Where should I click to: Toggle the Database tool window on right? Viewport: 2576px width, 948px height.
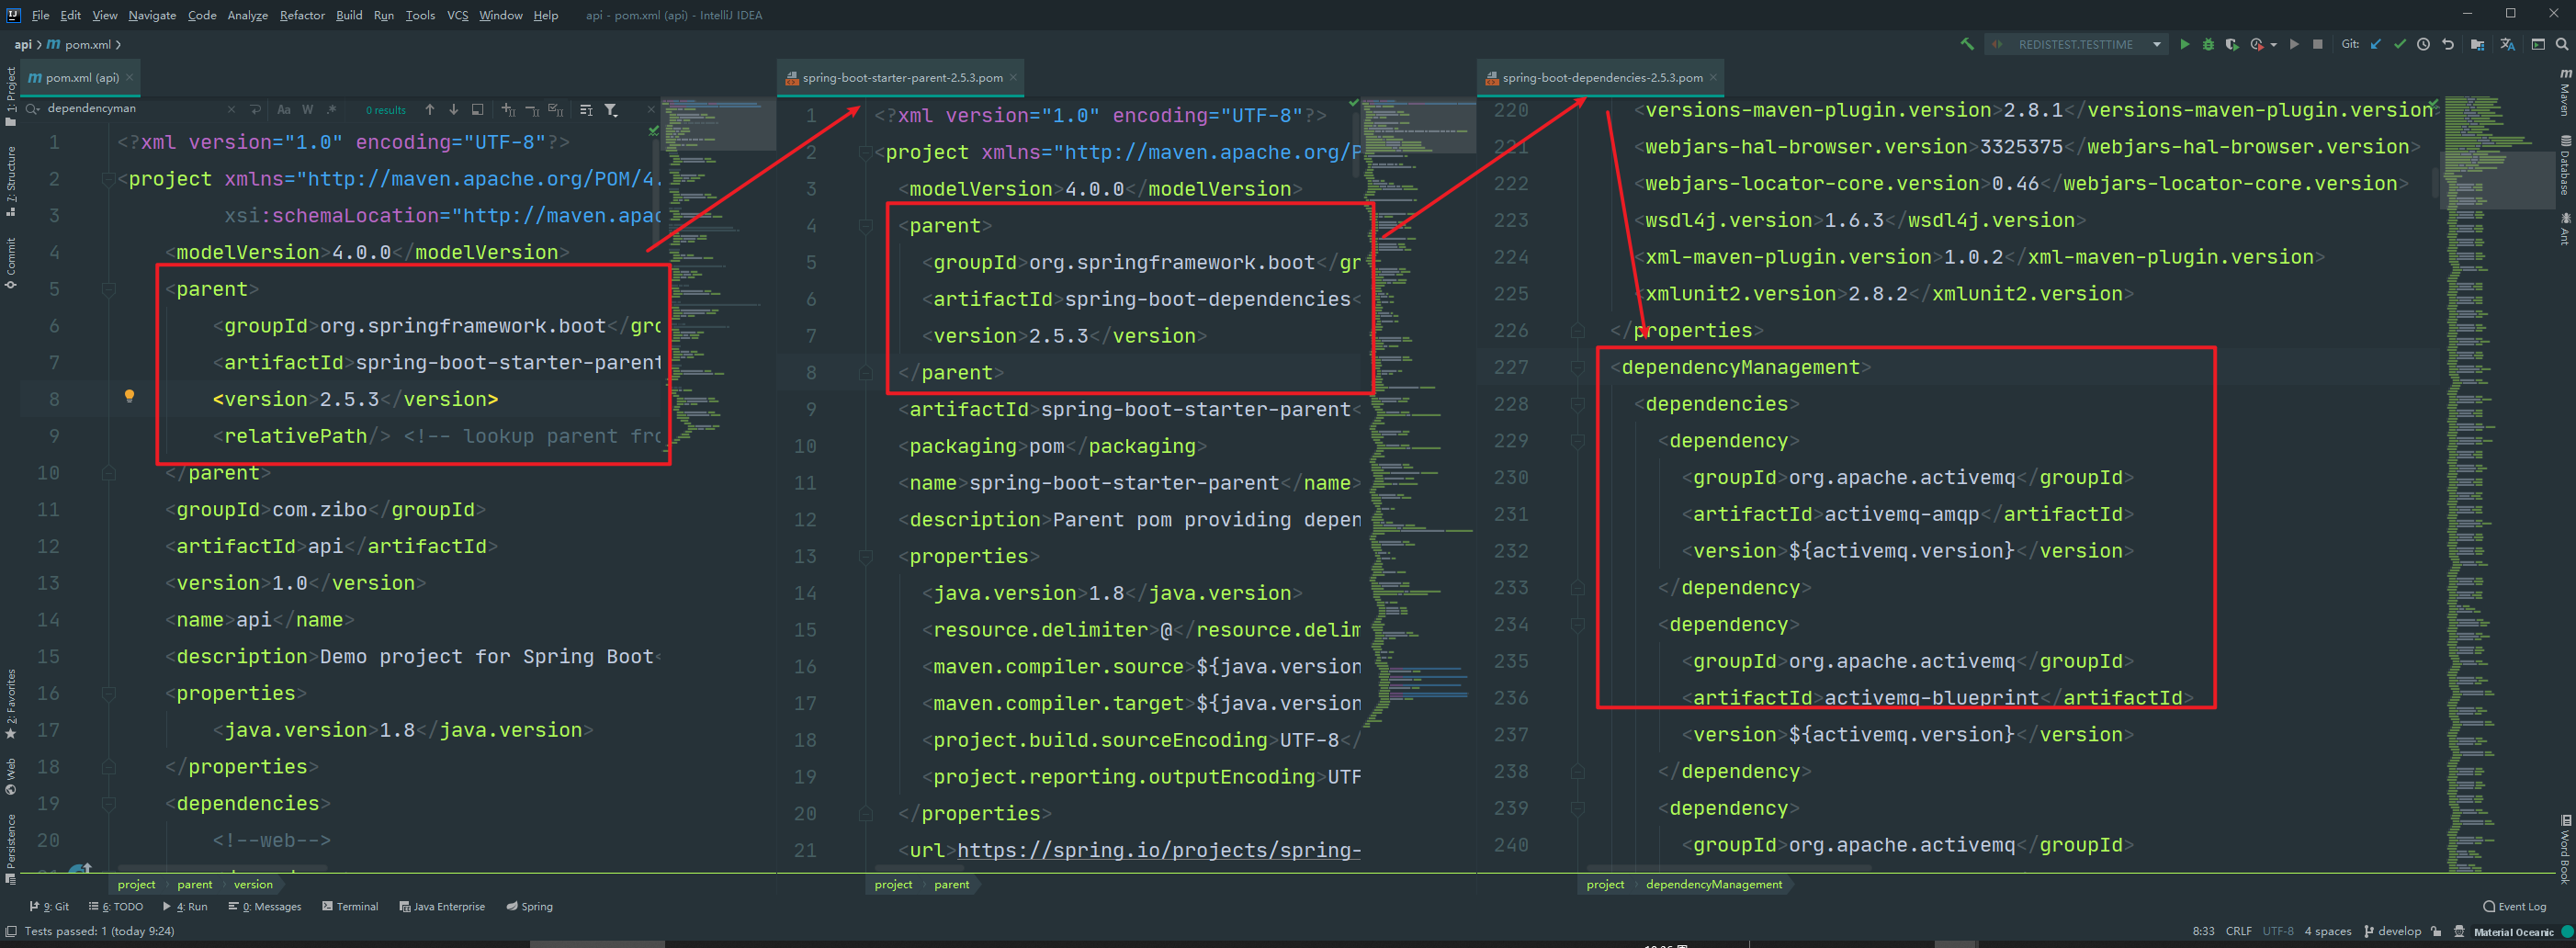pos(2565,165)
